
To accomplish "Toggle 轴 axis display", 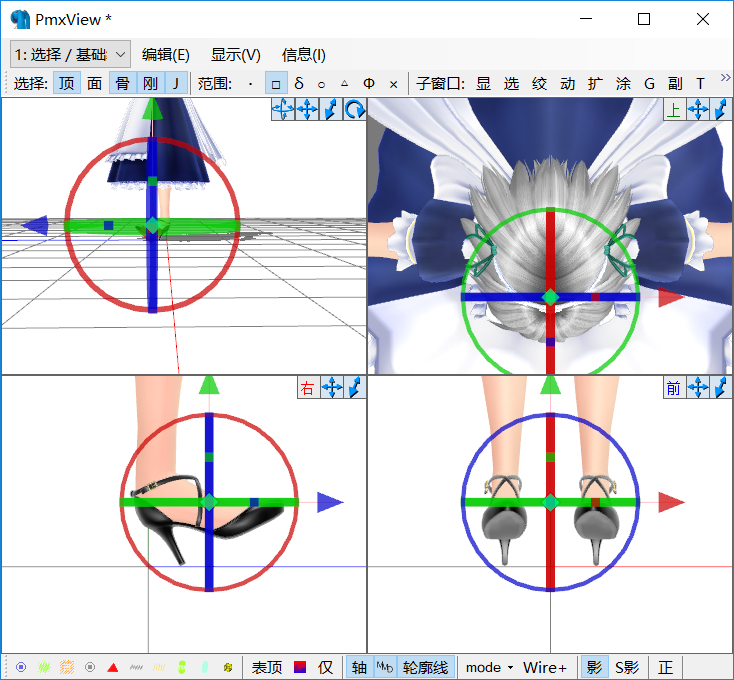I will point(359,667).
